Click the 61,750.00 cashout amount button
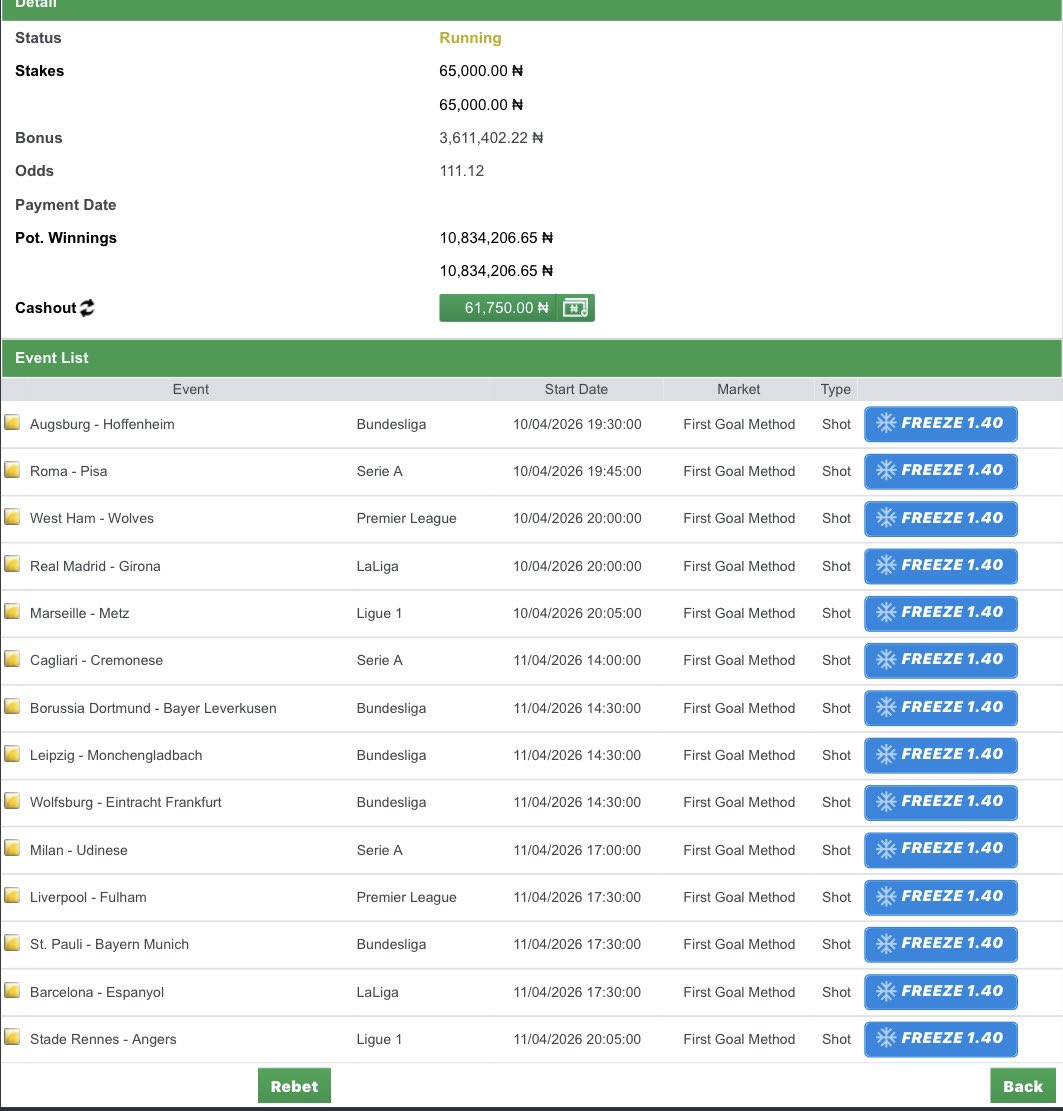The width and height of the screenshot is (1063, 1111). (498, 308)
